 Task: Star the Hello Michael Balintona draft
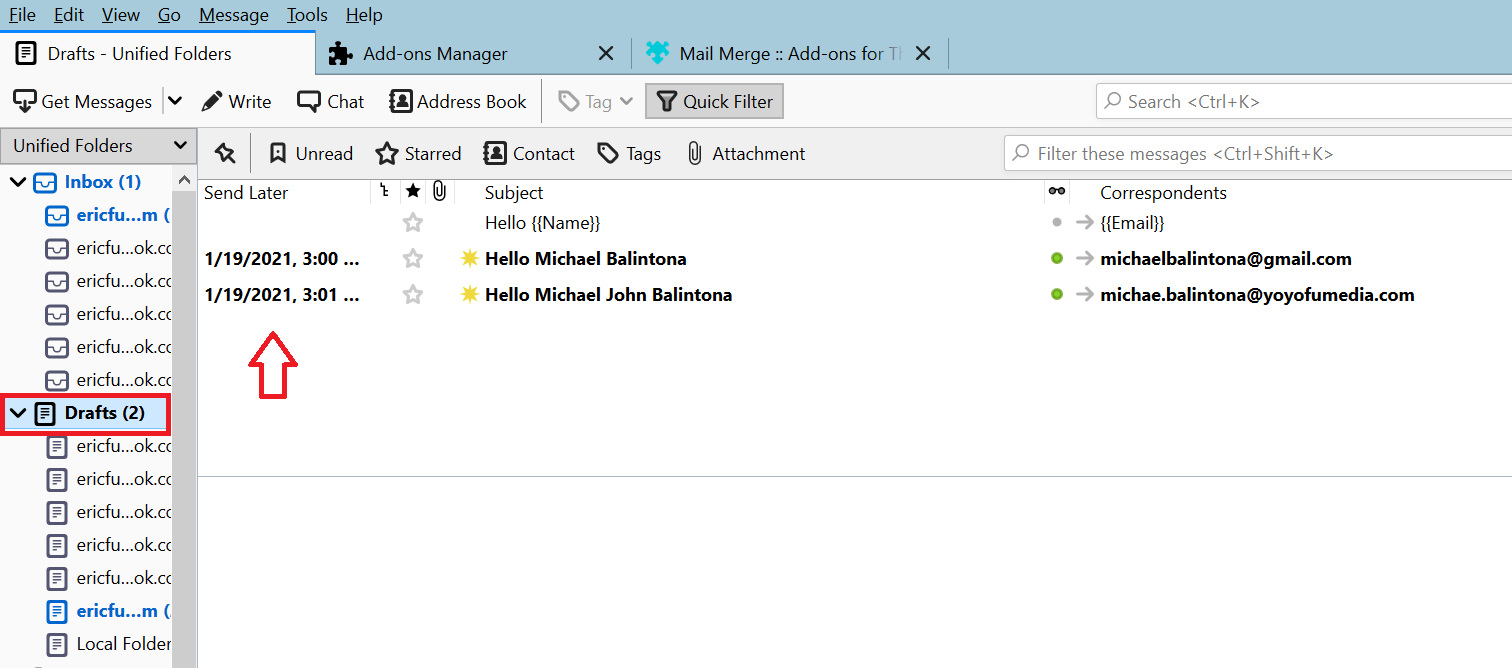(412, 258)
